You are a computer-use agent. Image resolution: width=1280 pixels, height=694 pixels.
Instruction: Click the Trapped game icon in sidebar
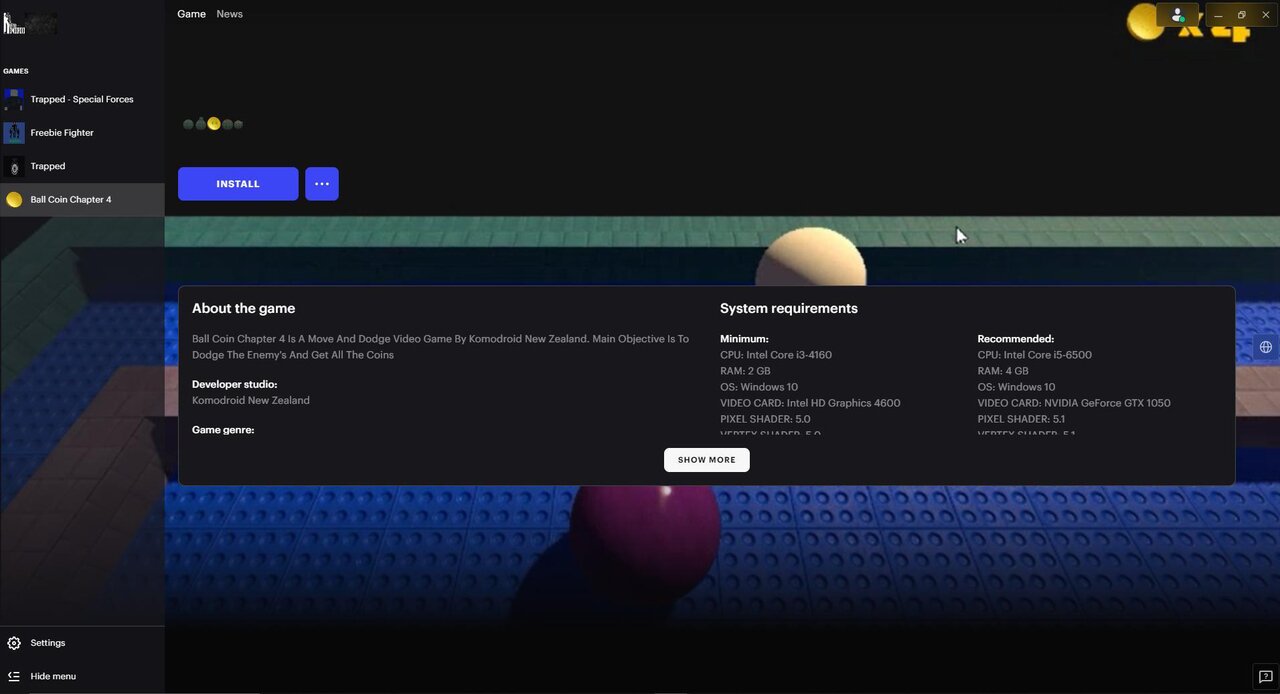coord(14,166)
